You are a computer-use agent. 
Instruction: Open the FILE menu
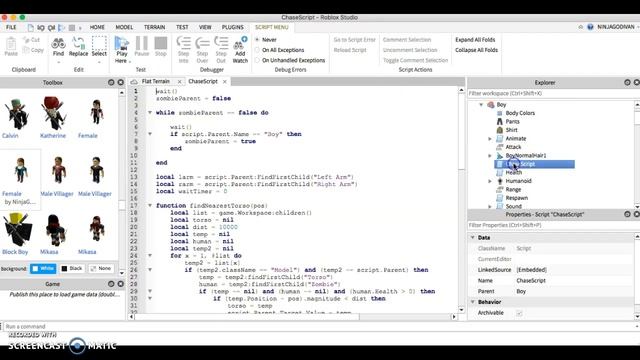pyautogui.click(x=11, y=27)
